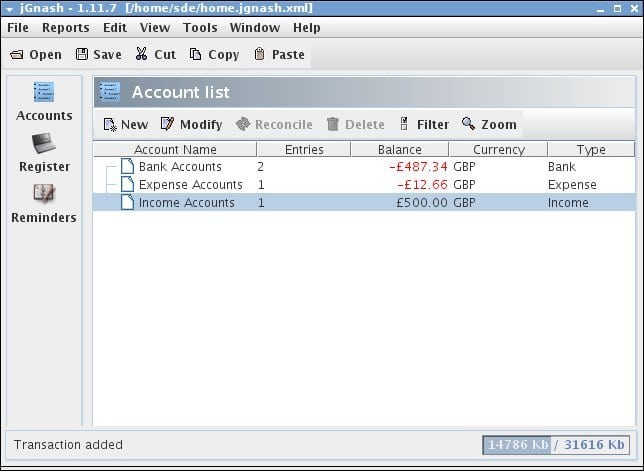Click the Account list panel title
The width and height of the screenshot is (644, 471).
pyautogui.click(x=180, y=92)
